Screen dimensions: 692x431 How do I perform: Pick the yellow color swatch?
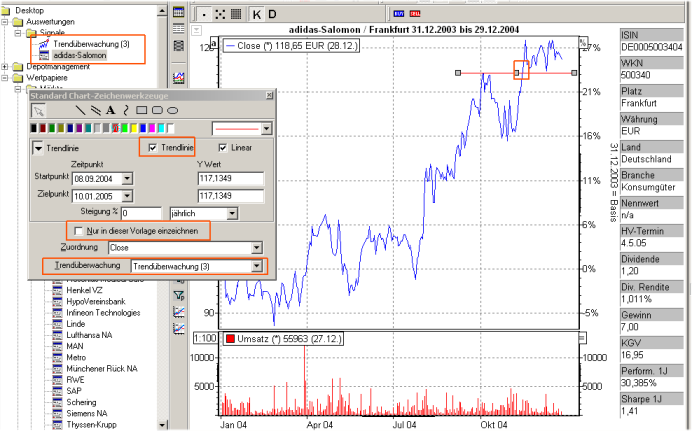point(134,128)
